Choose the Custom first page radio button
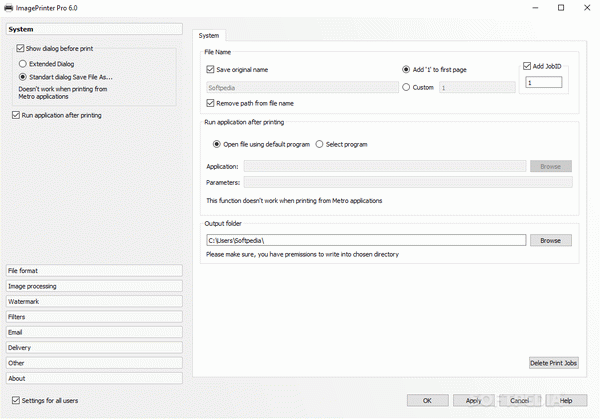This screenshot has width=600, height=419. tap(406, 87)
